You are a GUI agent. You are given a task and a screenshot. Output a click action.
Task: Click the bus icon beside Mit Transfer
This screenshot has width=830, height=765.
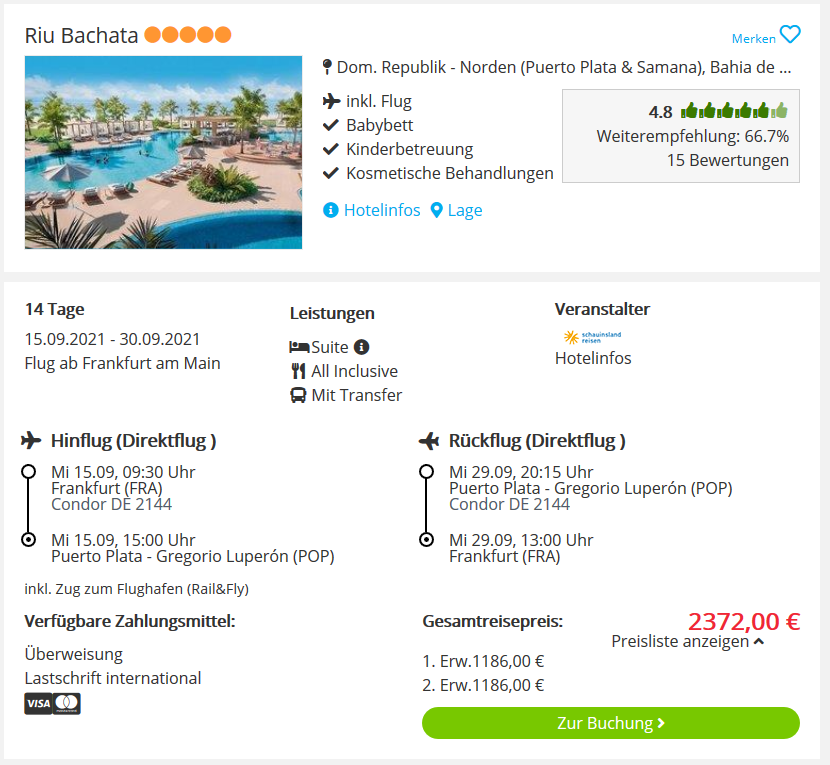click(x=298, y=395)
